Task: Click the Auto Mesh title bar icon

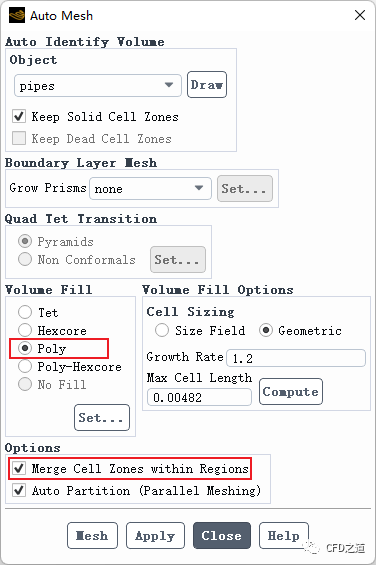Action: coord(17,15)
